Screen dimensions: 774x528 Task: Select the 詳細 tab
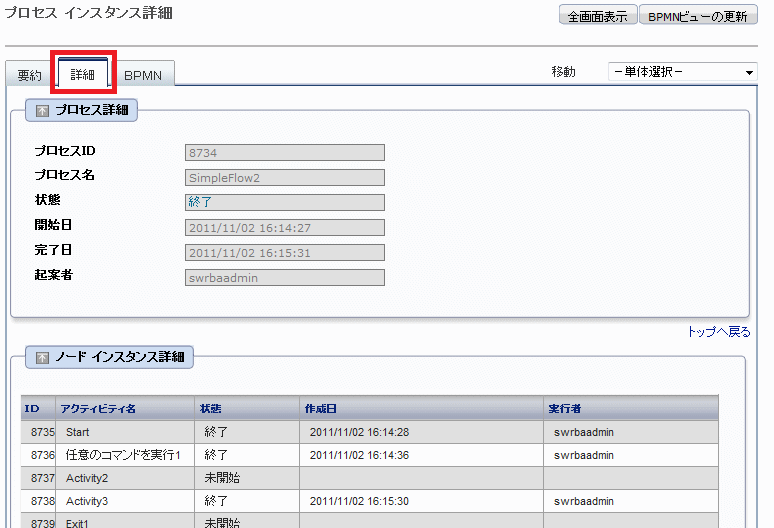coord(83,75)
